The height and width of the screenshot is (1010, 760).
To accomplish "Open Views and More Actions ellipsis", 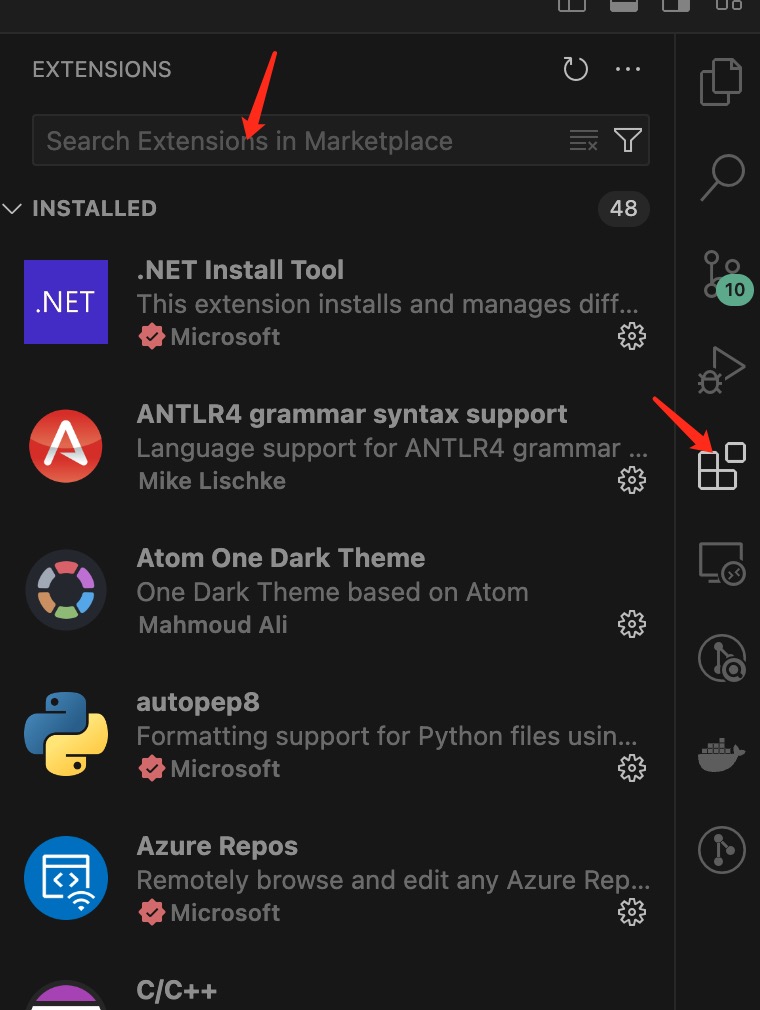I will (628, 69).
